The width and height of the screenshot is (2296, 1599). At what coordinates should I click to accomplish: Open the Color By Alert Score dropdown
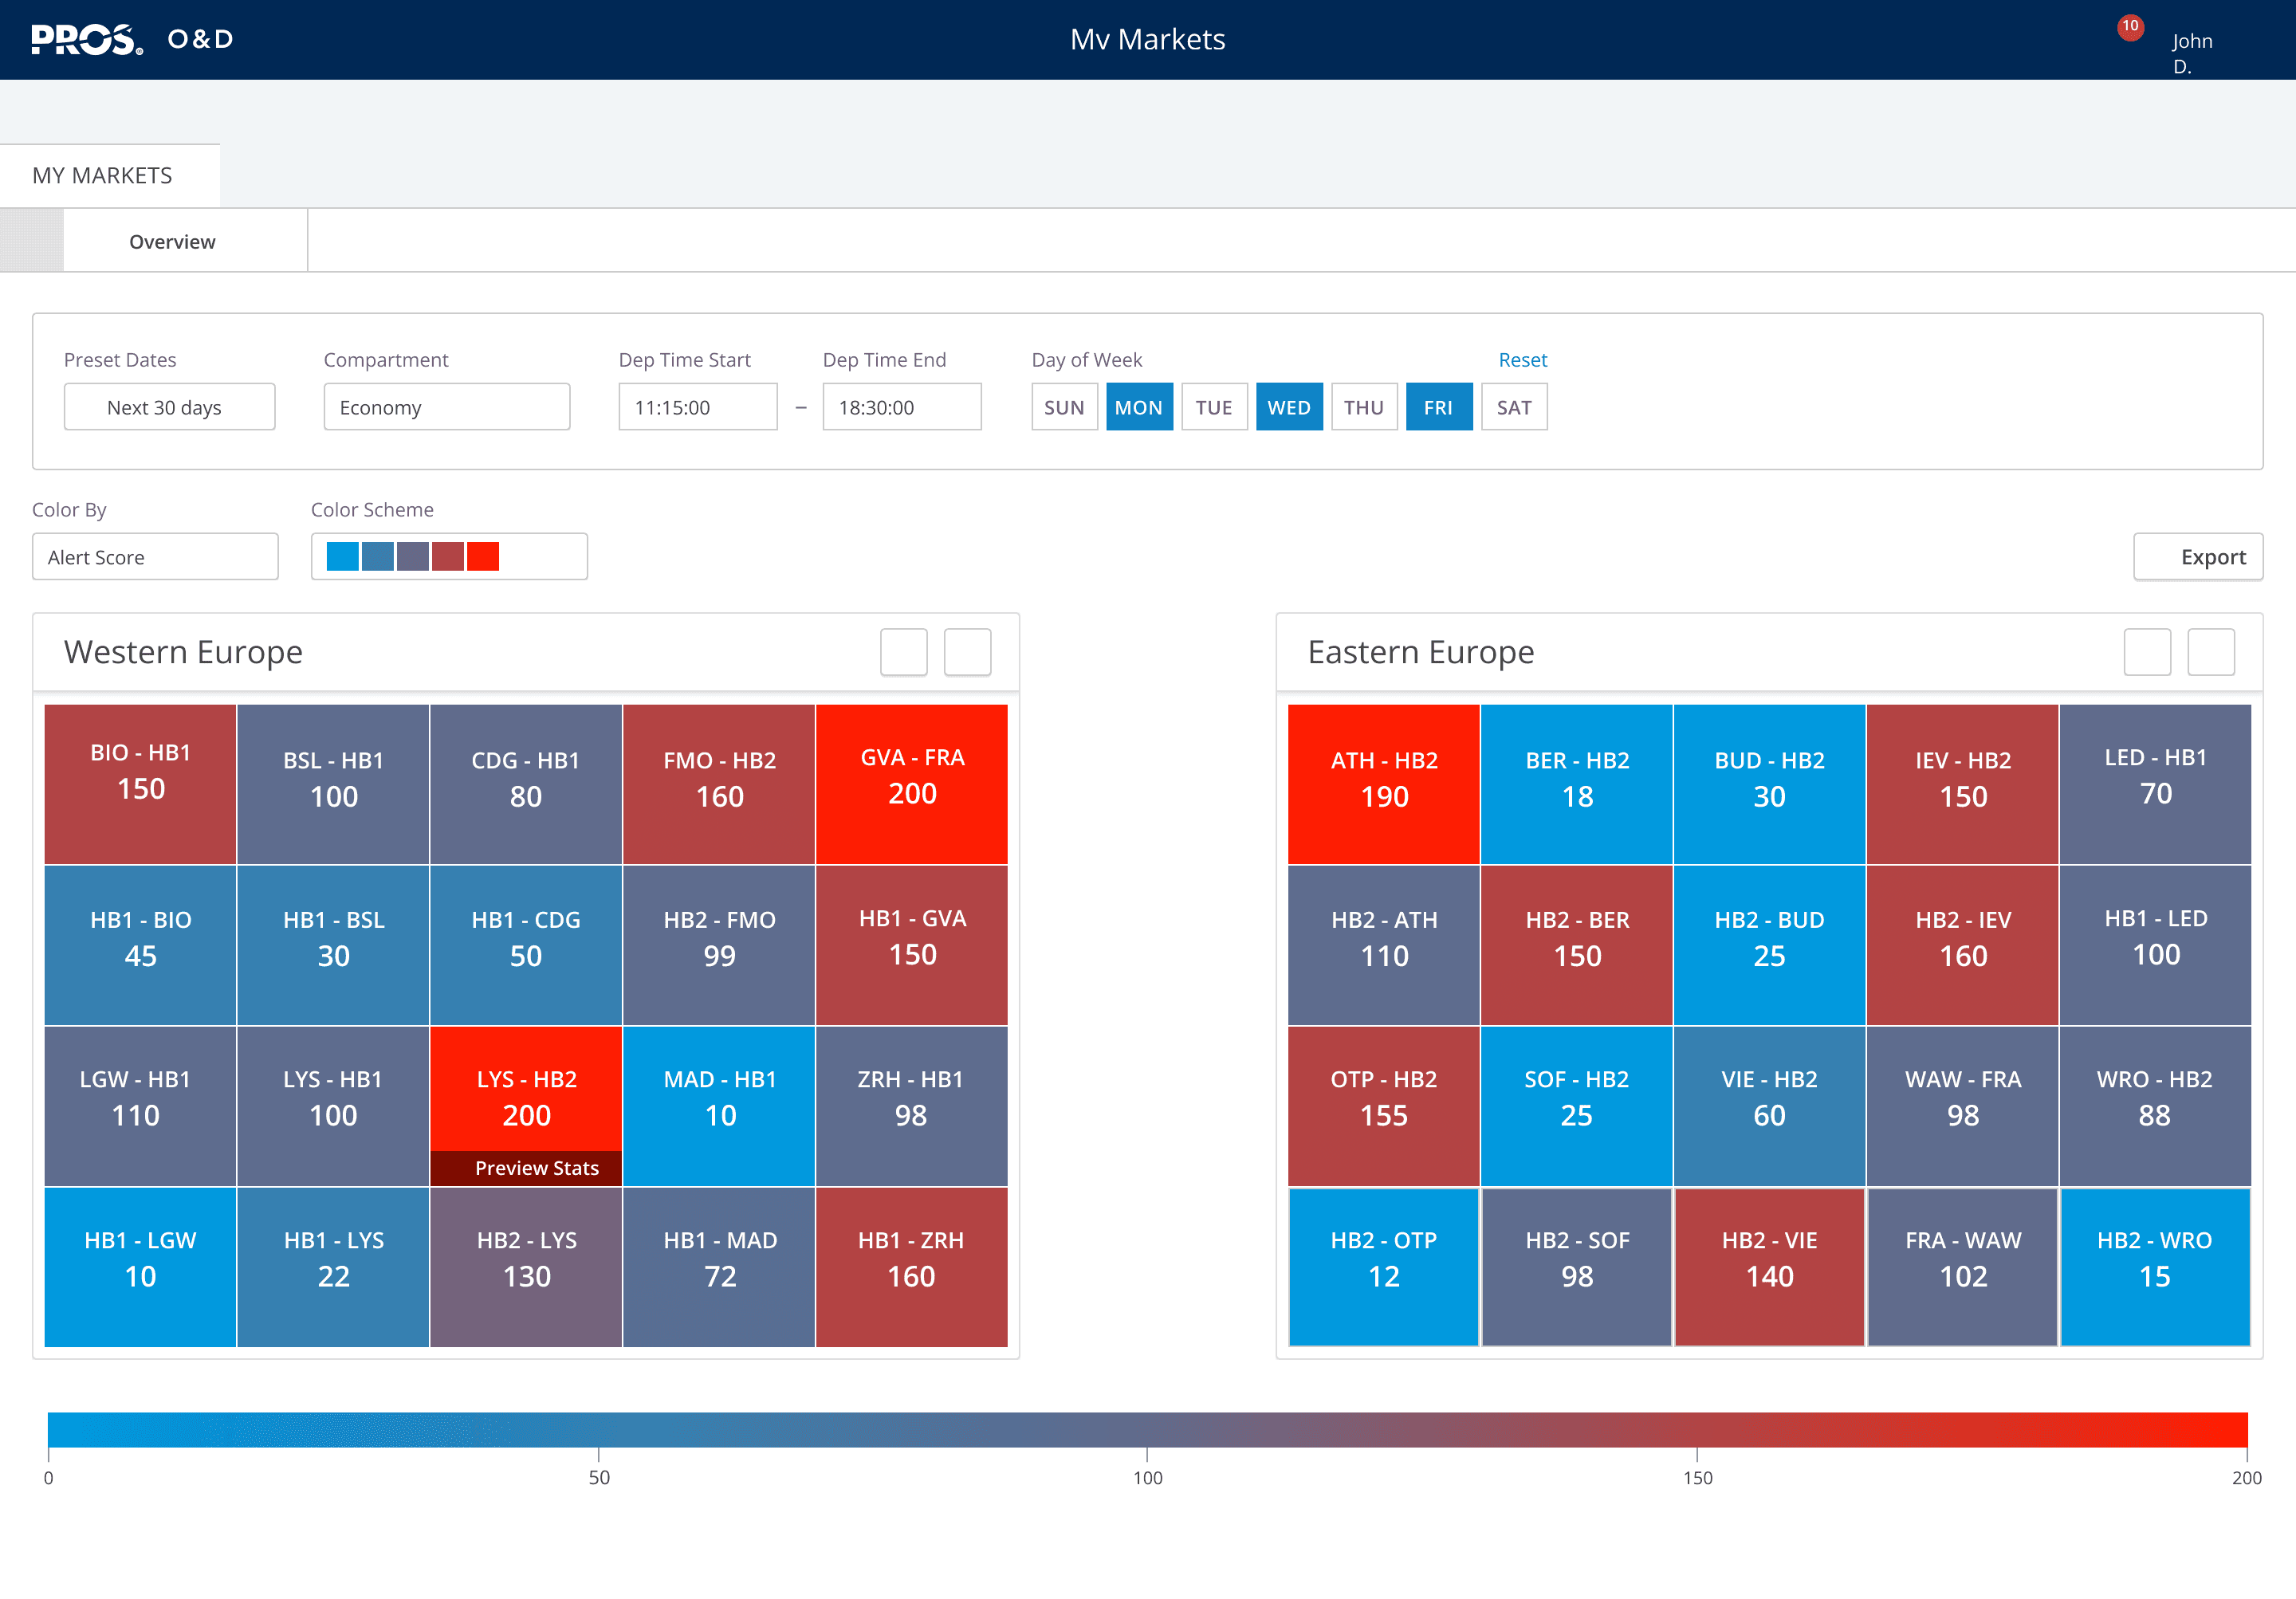point(155,557)
